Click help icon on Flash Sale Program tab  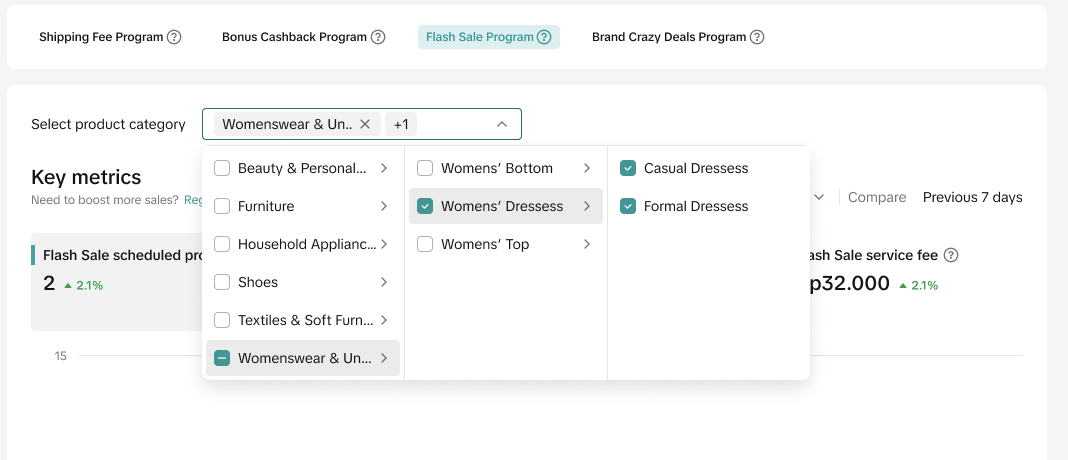coord(544,37)
